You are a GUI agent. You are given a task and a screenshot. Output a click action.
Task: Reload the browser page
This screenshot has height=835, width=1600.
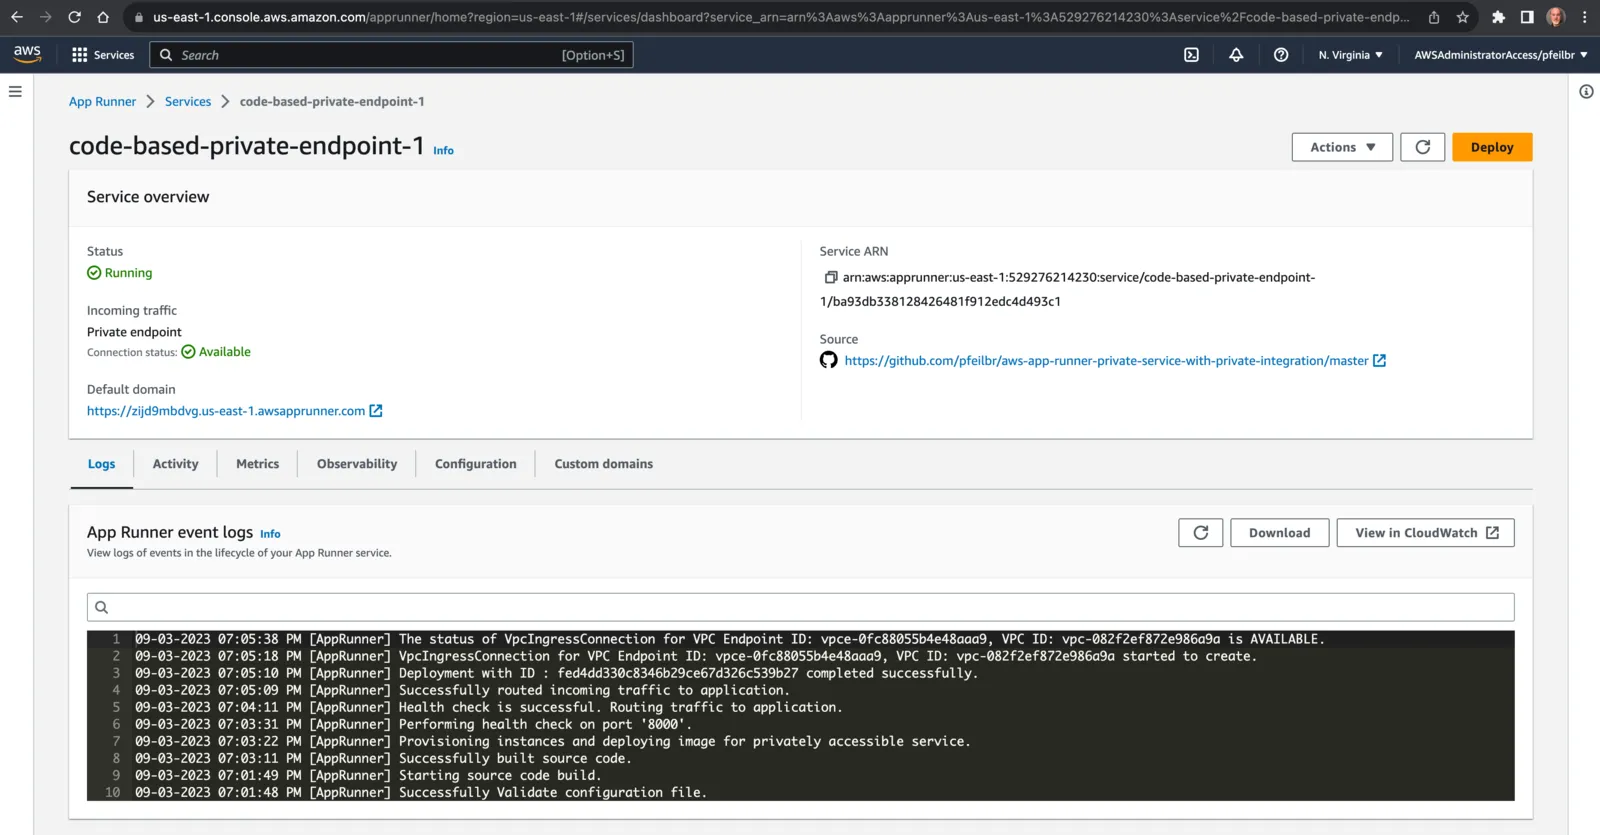[74, 17]
